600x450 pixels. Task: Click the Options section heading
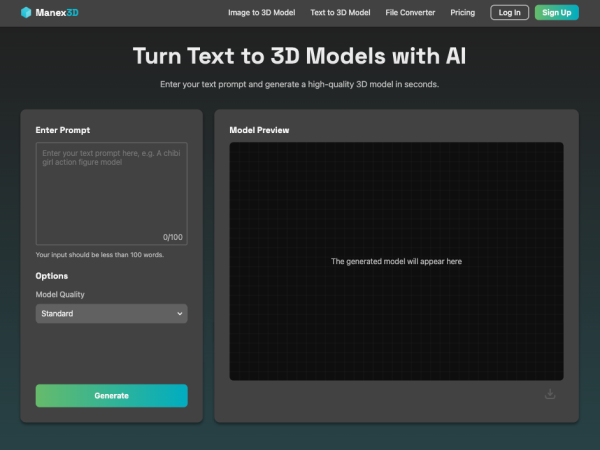[52, 275]
